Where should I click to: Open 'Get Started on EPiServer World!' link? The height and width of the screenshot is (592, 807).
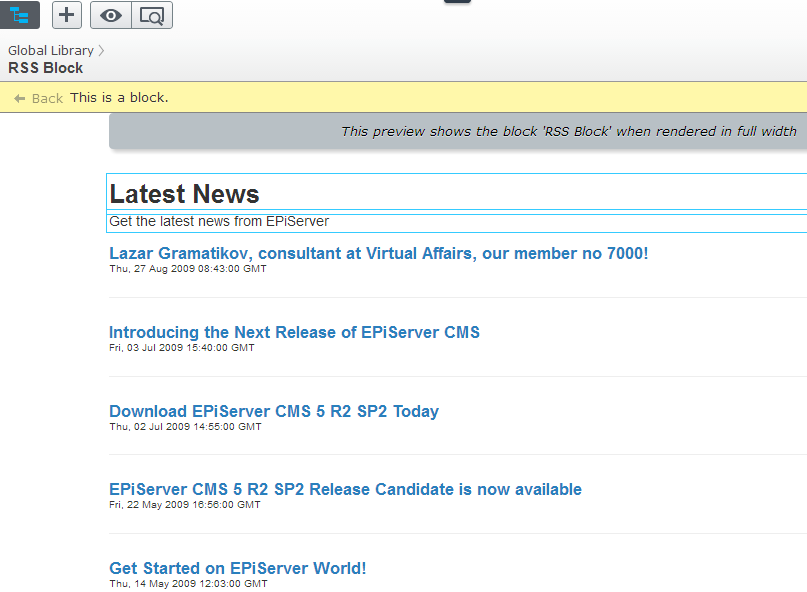237,568
